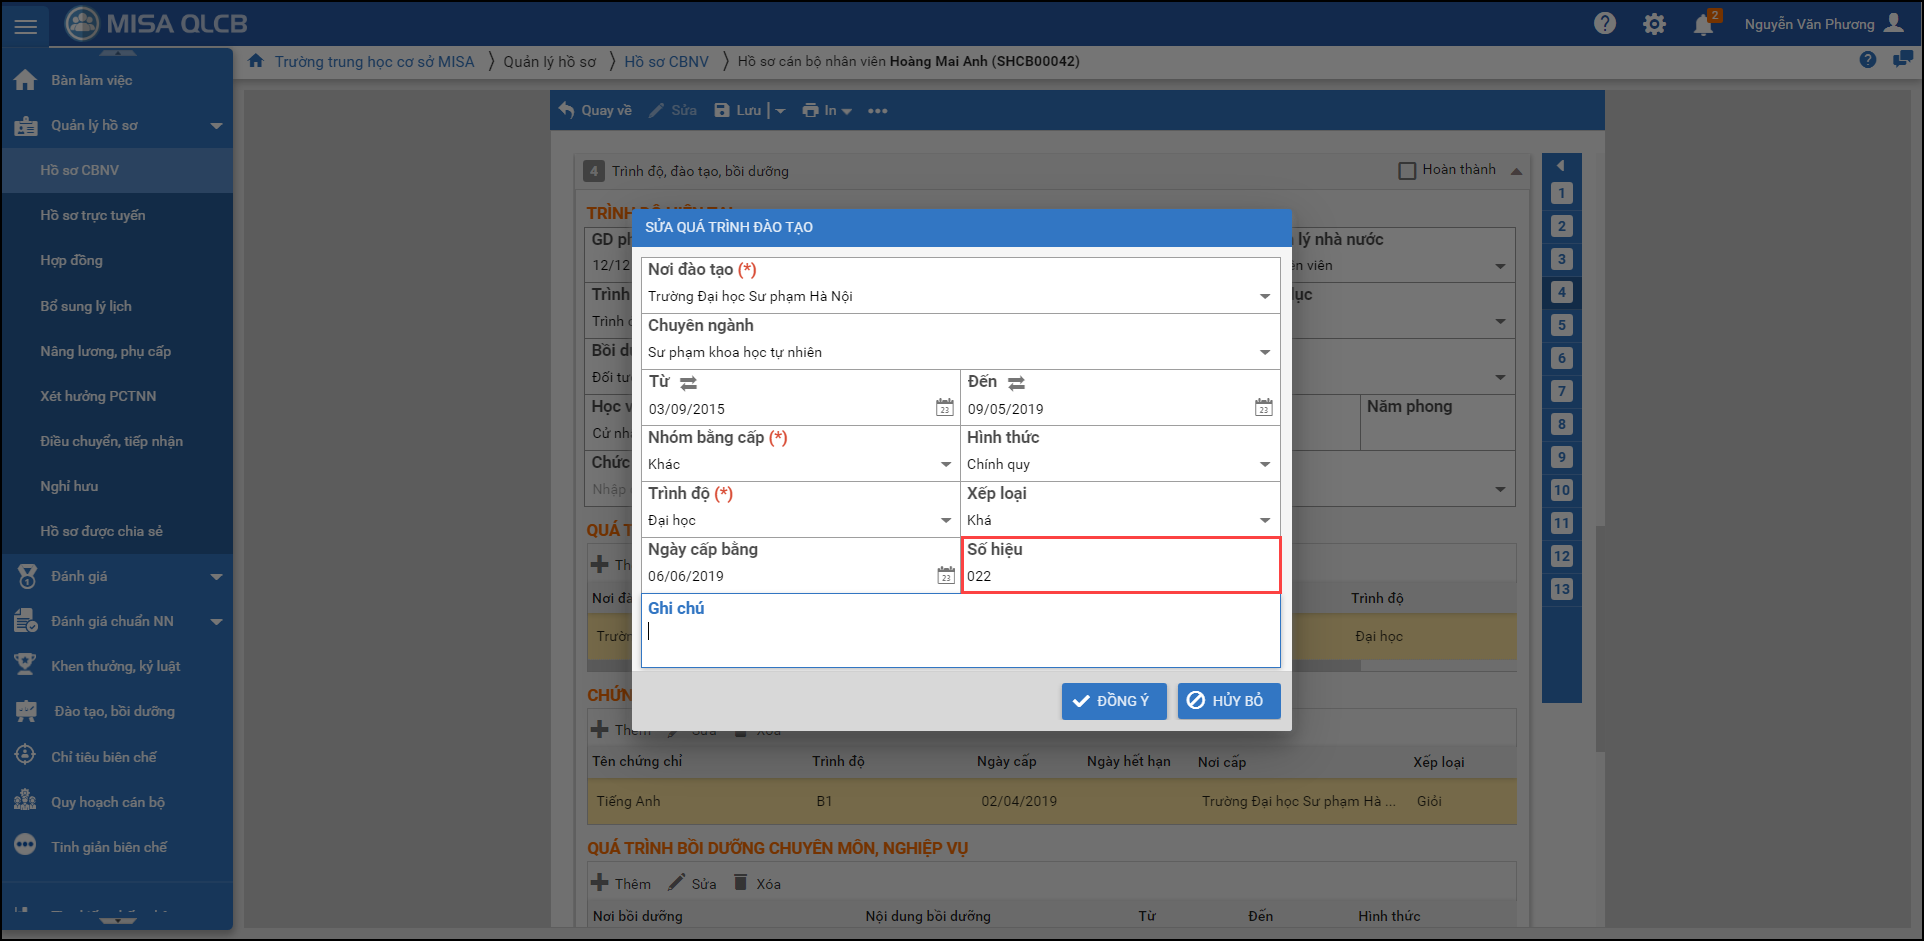Confirm with the ĐỒNG Ý button
Viewport: 1924px width, 941px height.
[x=1113, y=701]
